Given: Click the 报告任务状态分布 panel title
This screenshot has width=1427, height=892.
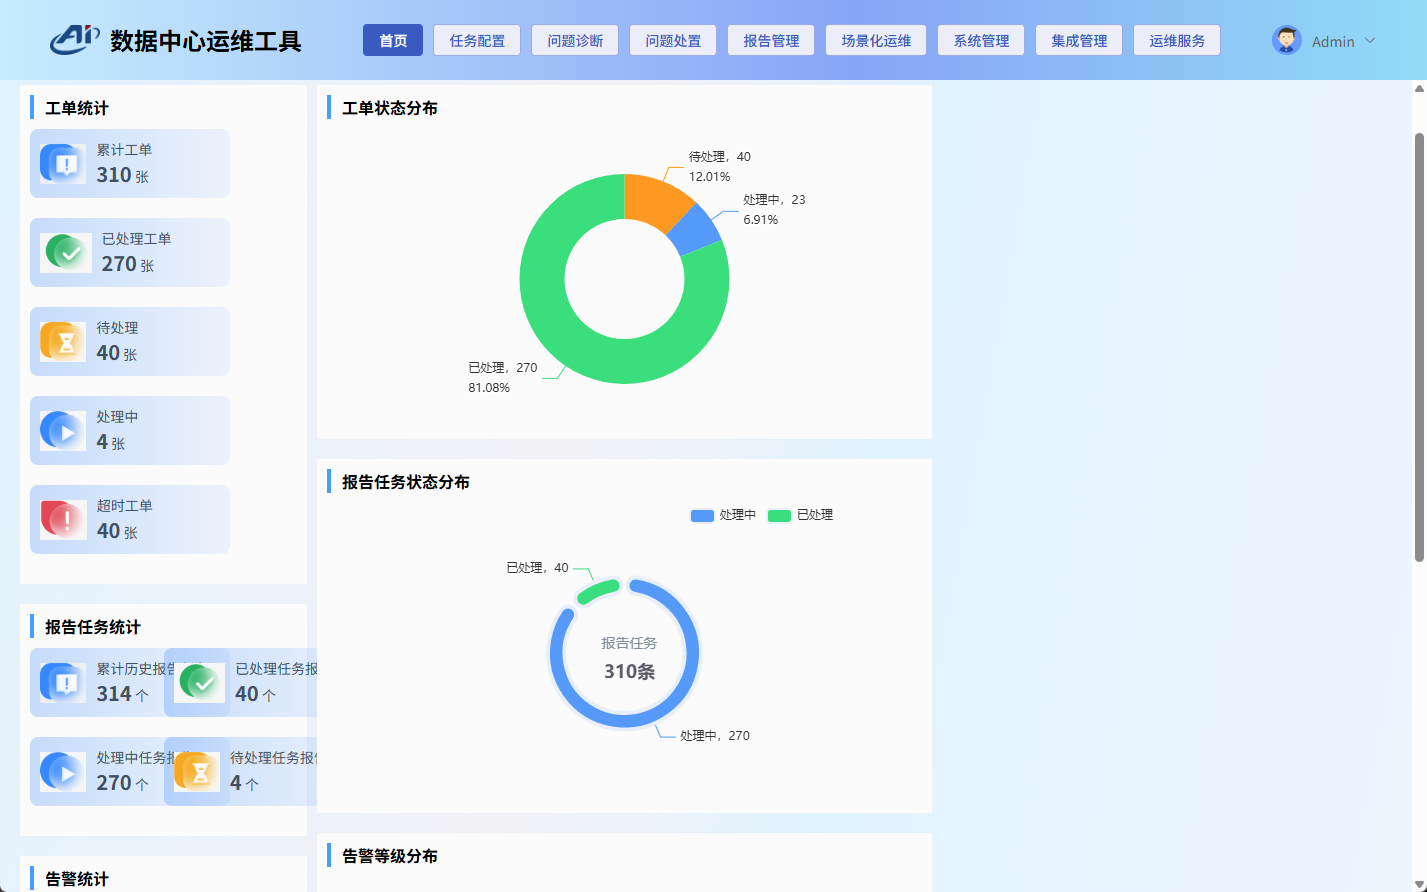Looking at the screenshot, I should click(406, 482).
